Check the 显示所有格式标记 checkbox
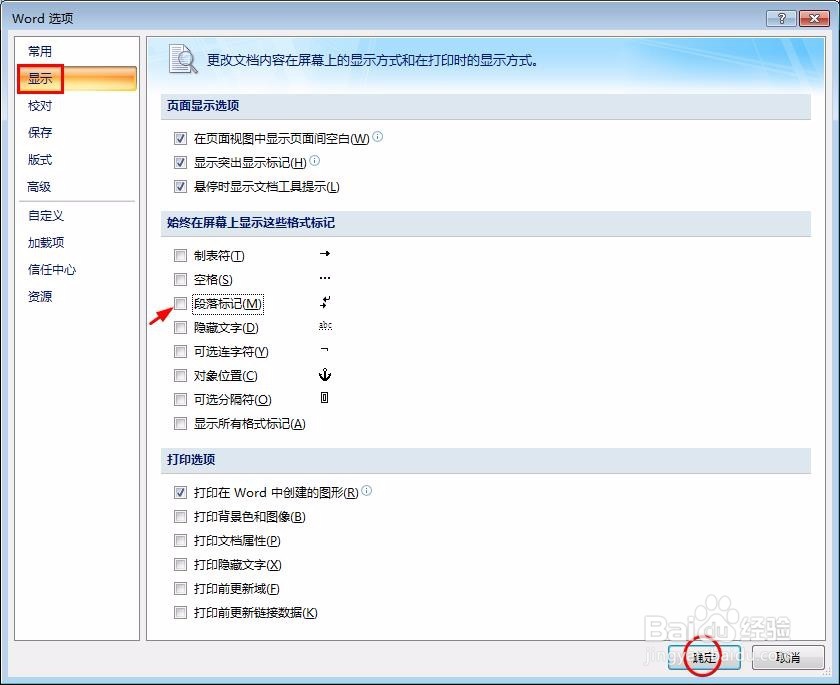 [x=180, y=423]
